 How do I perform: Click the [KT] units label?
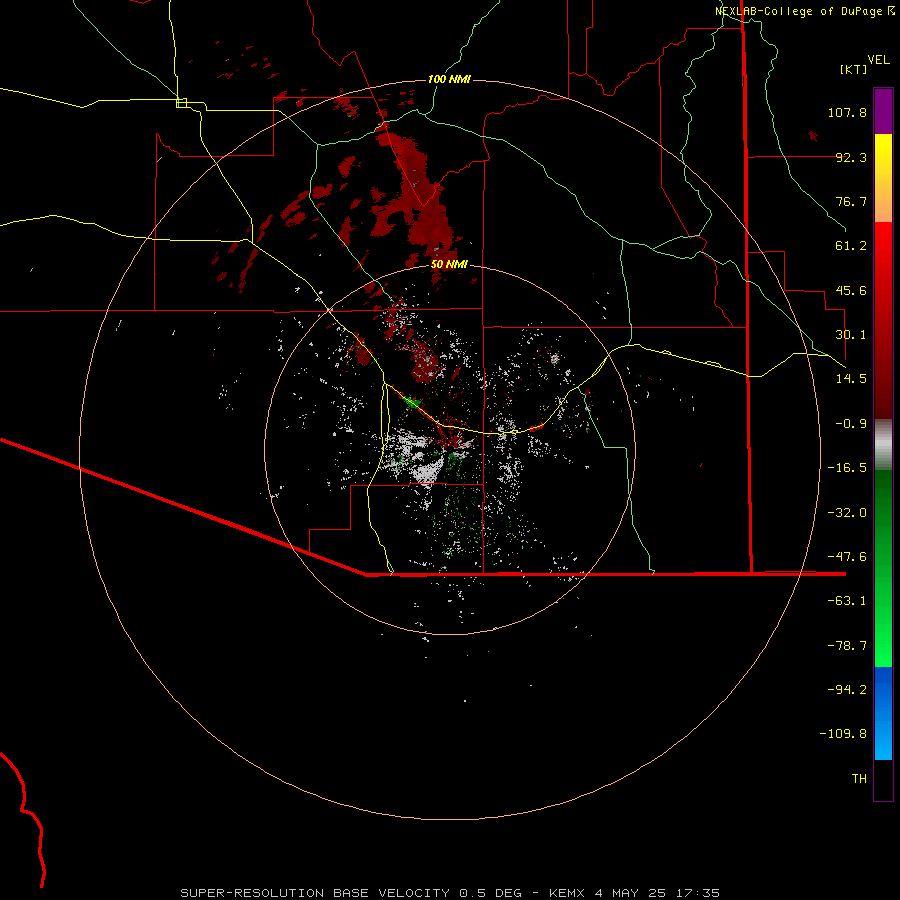tap(854, 69)
